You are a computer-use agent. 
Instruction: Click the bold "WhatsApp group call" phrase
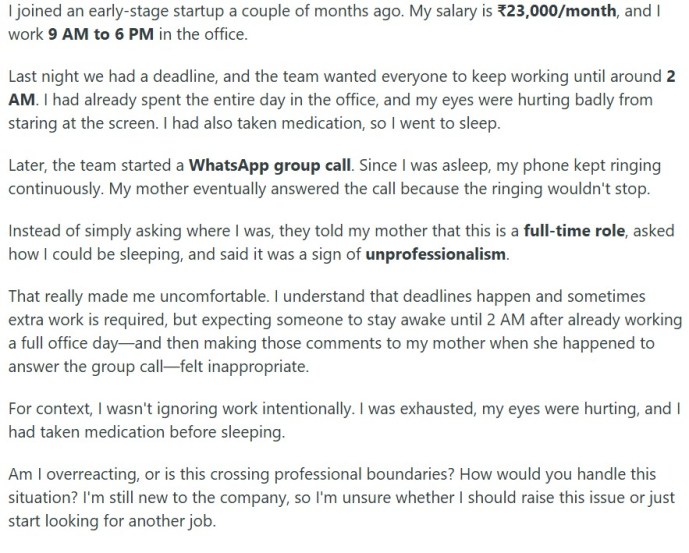270,166
